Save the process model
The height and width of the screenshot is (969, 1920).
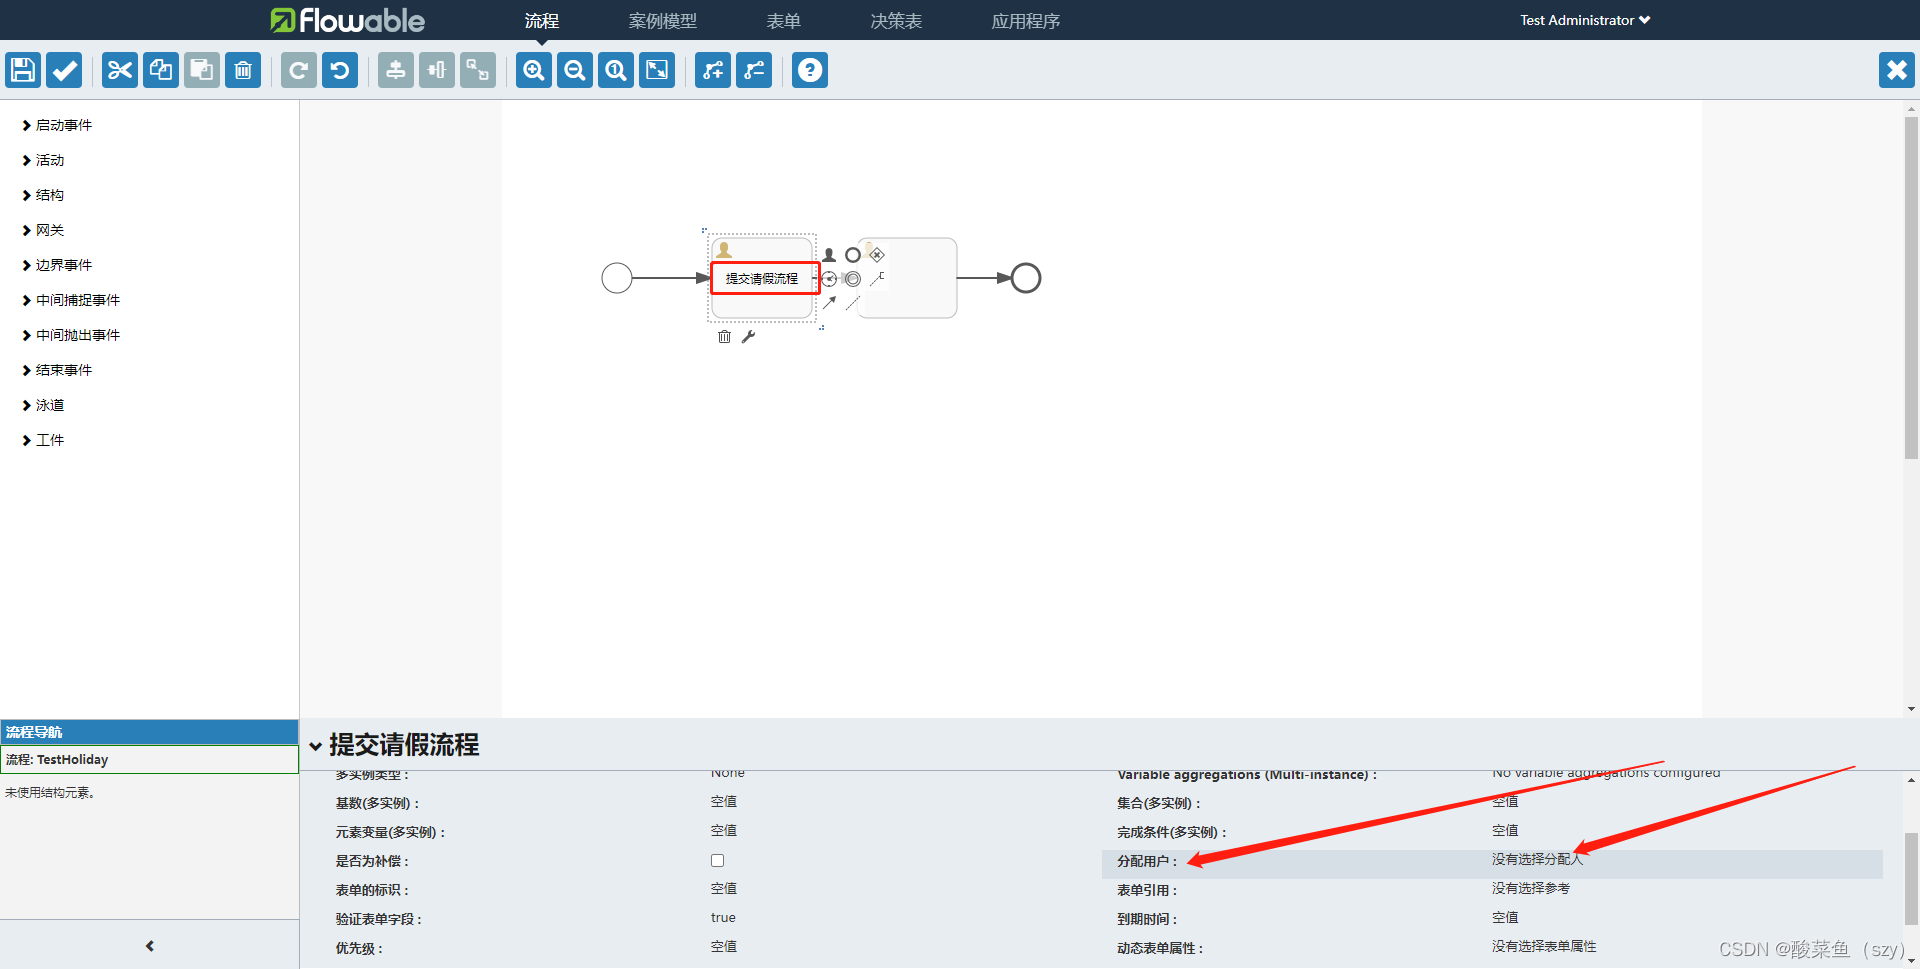(x=23, y=70)
